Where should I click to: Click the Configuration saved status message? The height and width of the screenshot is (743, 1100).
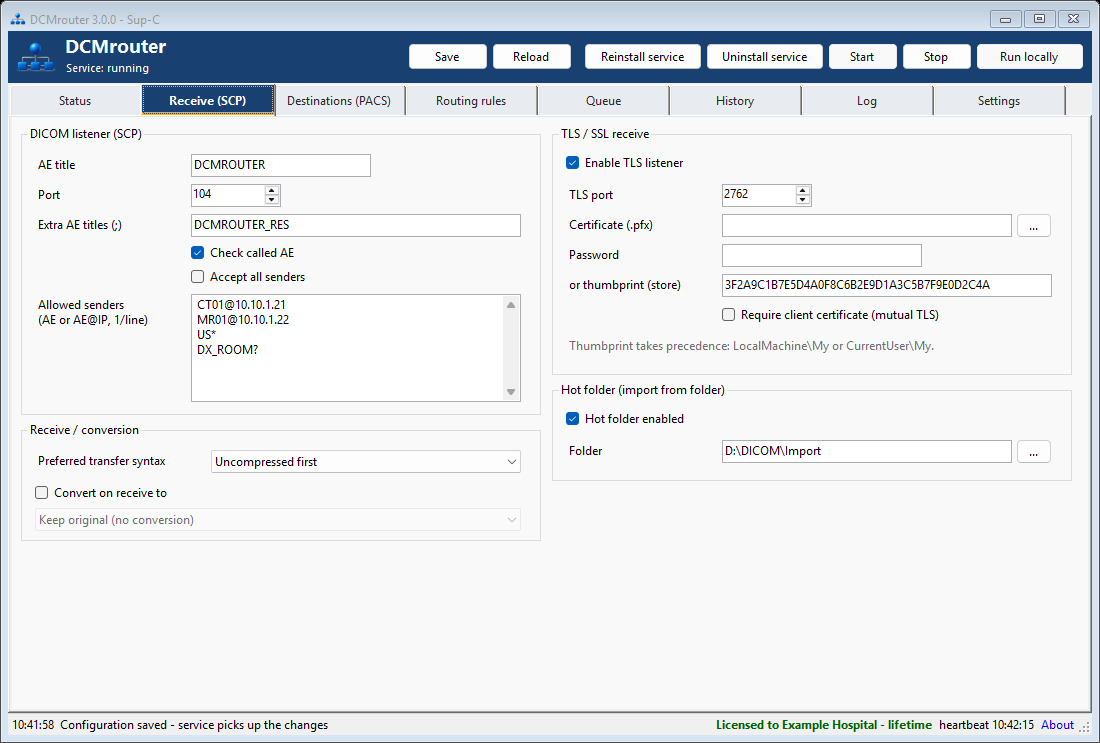pyautogui.click(x=194, y=725)
